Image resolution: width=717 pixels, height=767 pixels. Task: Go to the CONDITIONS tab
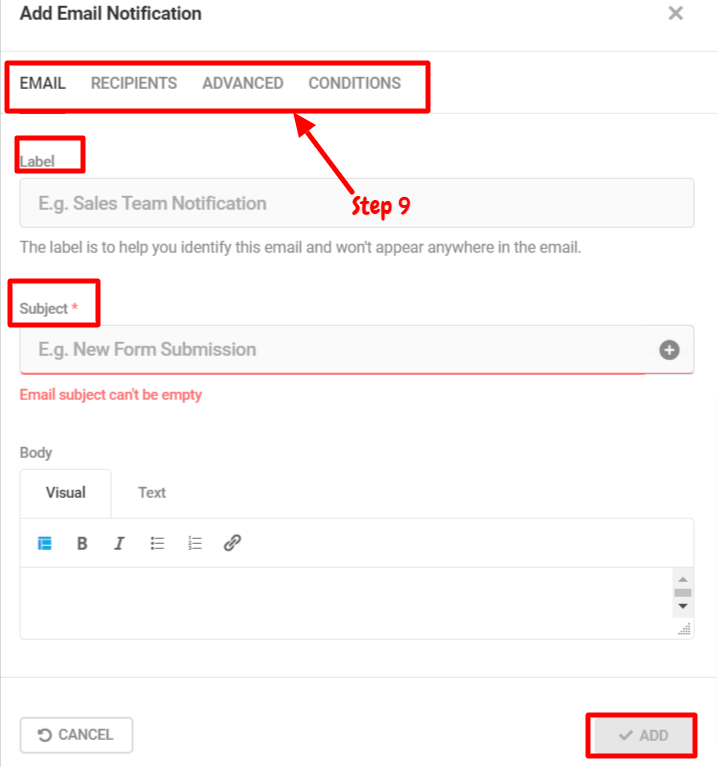click(x=355, y=83)
